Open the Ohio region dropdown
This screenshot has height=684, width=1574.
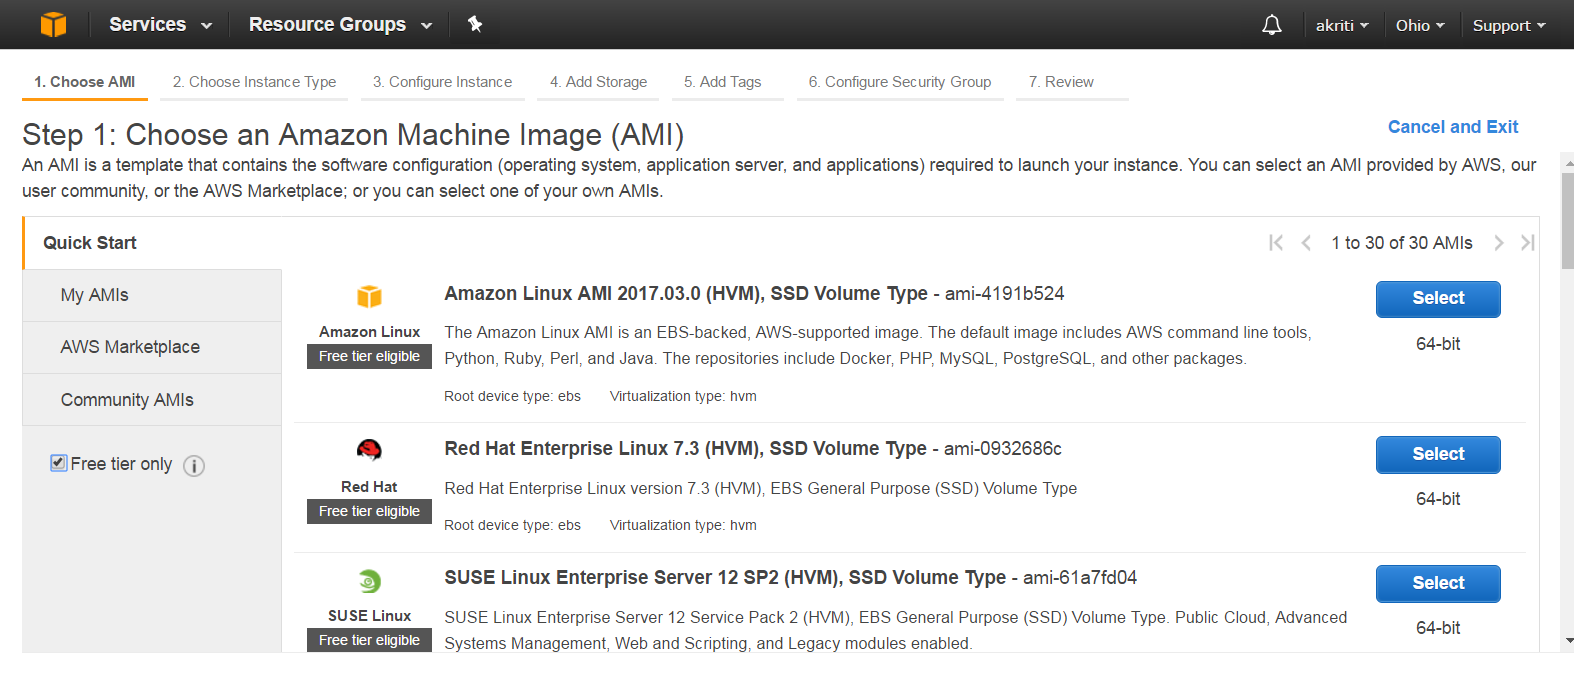[1420, 25]
